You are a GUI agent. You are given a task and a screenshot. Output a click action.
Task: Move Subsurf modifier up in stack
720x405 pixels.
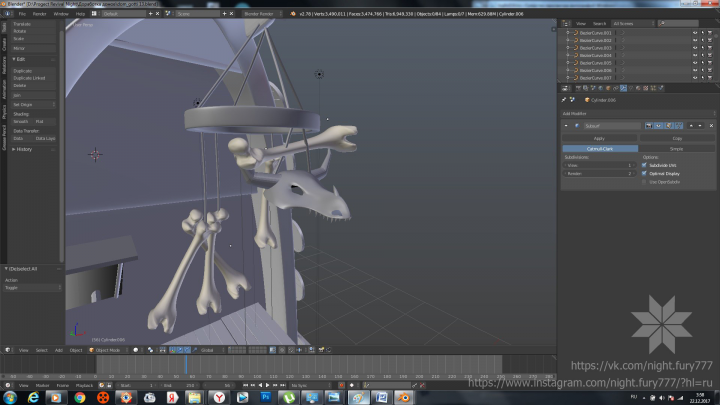pos(691,125)
